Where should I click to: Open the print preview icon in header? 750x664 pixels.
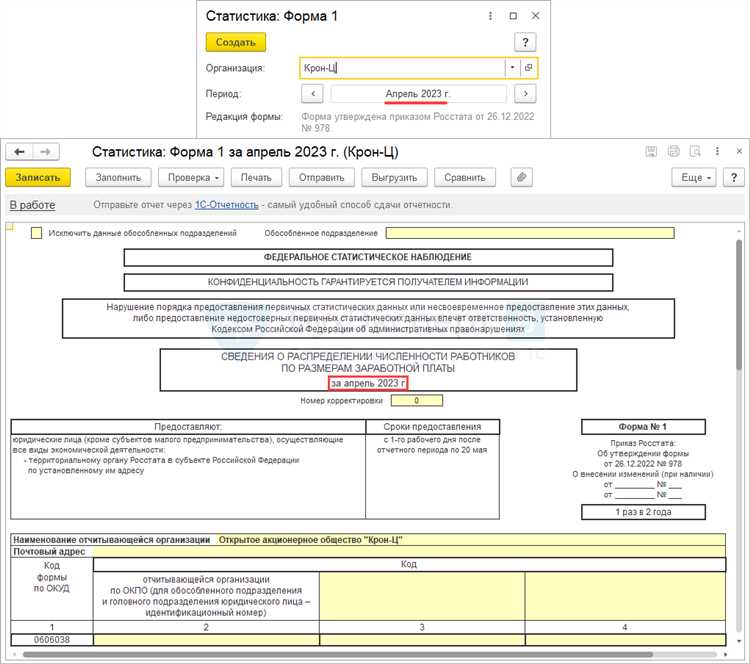pyautogui.click(x=695, y=152)
